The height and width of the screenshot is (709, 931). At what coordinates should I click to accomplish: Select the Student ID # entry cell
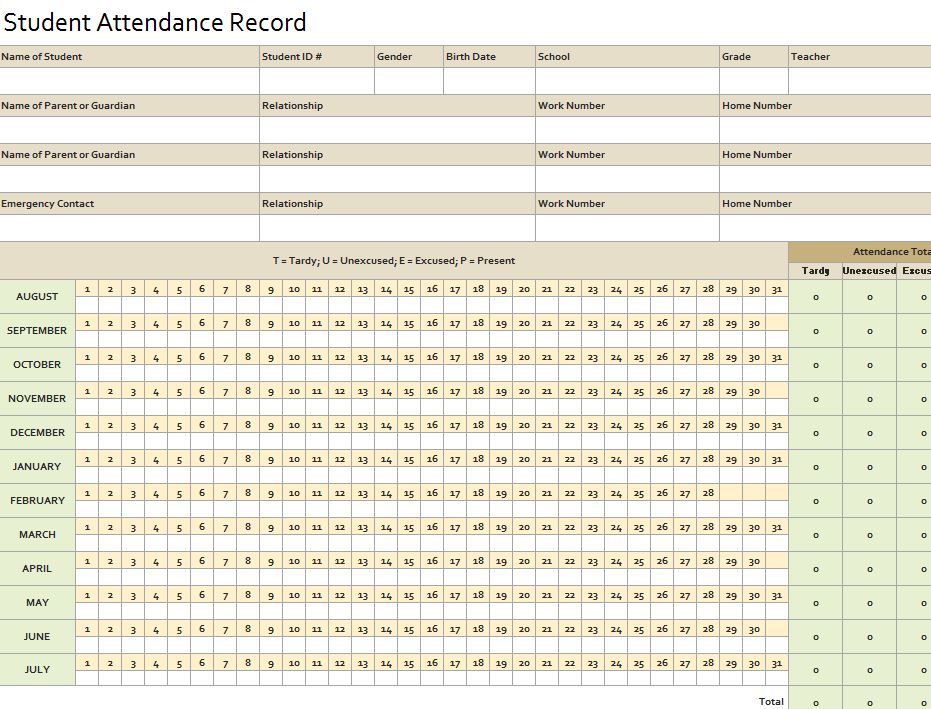point(316,81)
